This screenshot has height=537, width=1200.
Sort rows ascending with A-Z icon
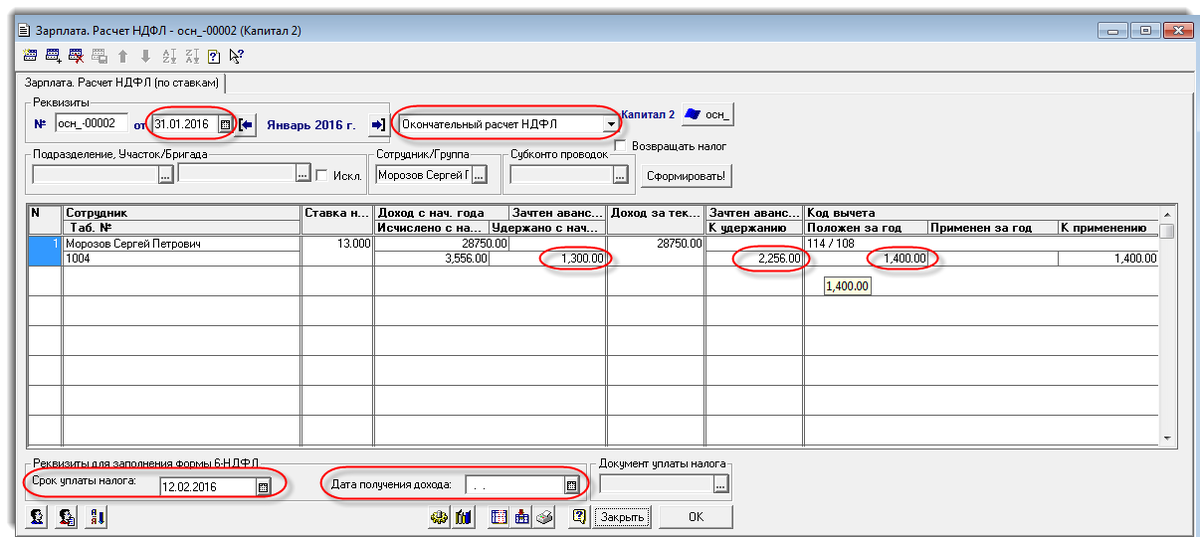(168, 56)
